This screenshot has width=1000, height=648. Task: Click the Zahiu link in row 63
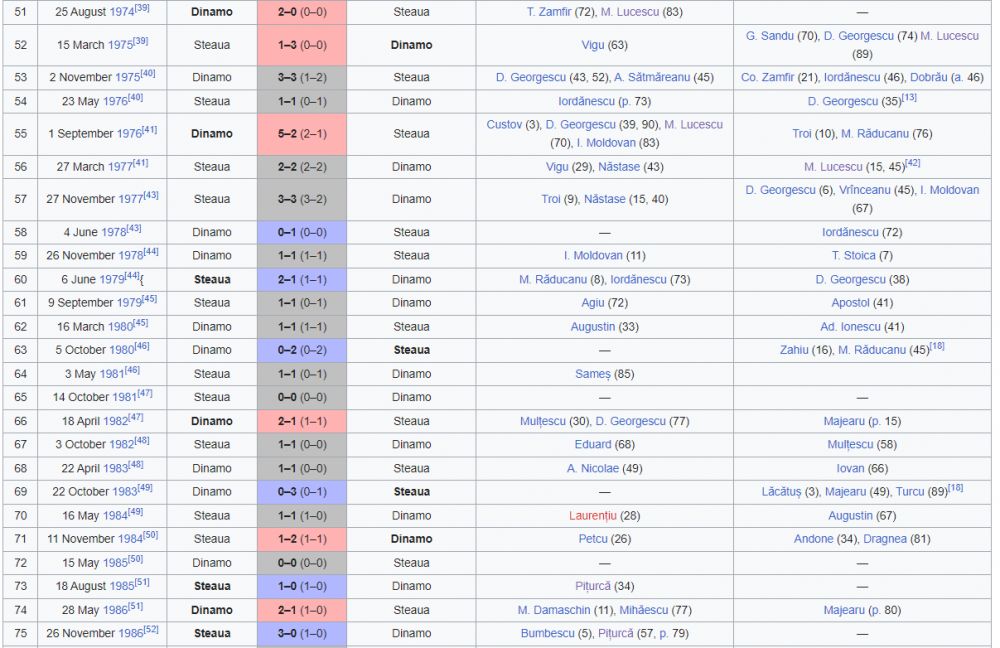pos(794,350)
